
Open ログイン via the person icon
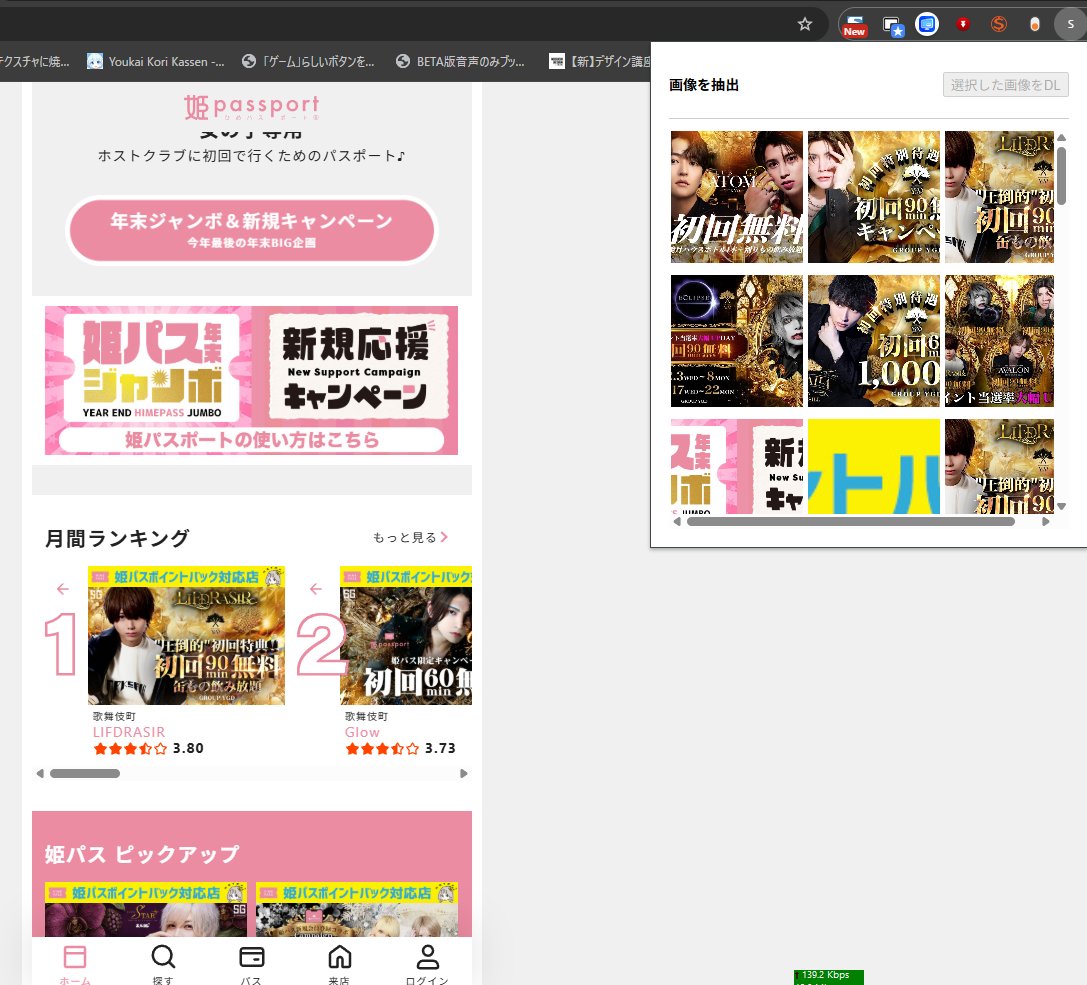pyautogui.click(x=427, y=957)
